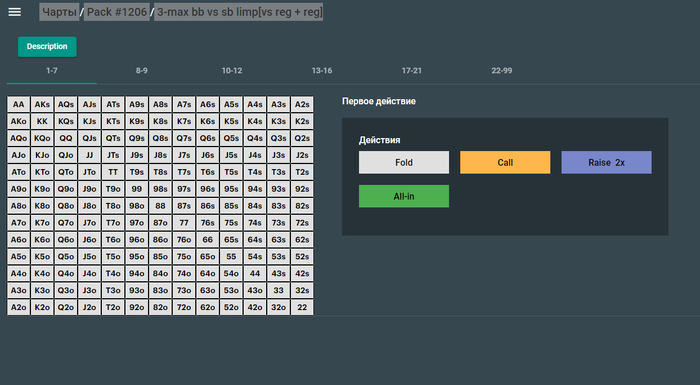Click the Чарты breadcrumb link
Screen dimensions: 700x385
point(59,12)
